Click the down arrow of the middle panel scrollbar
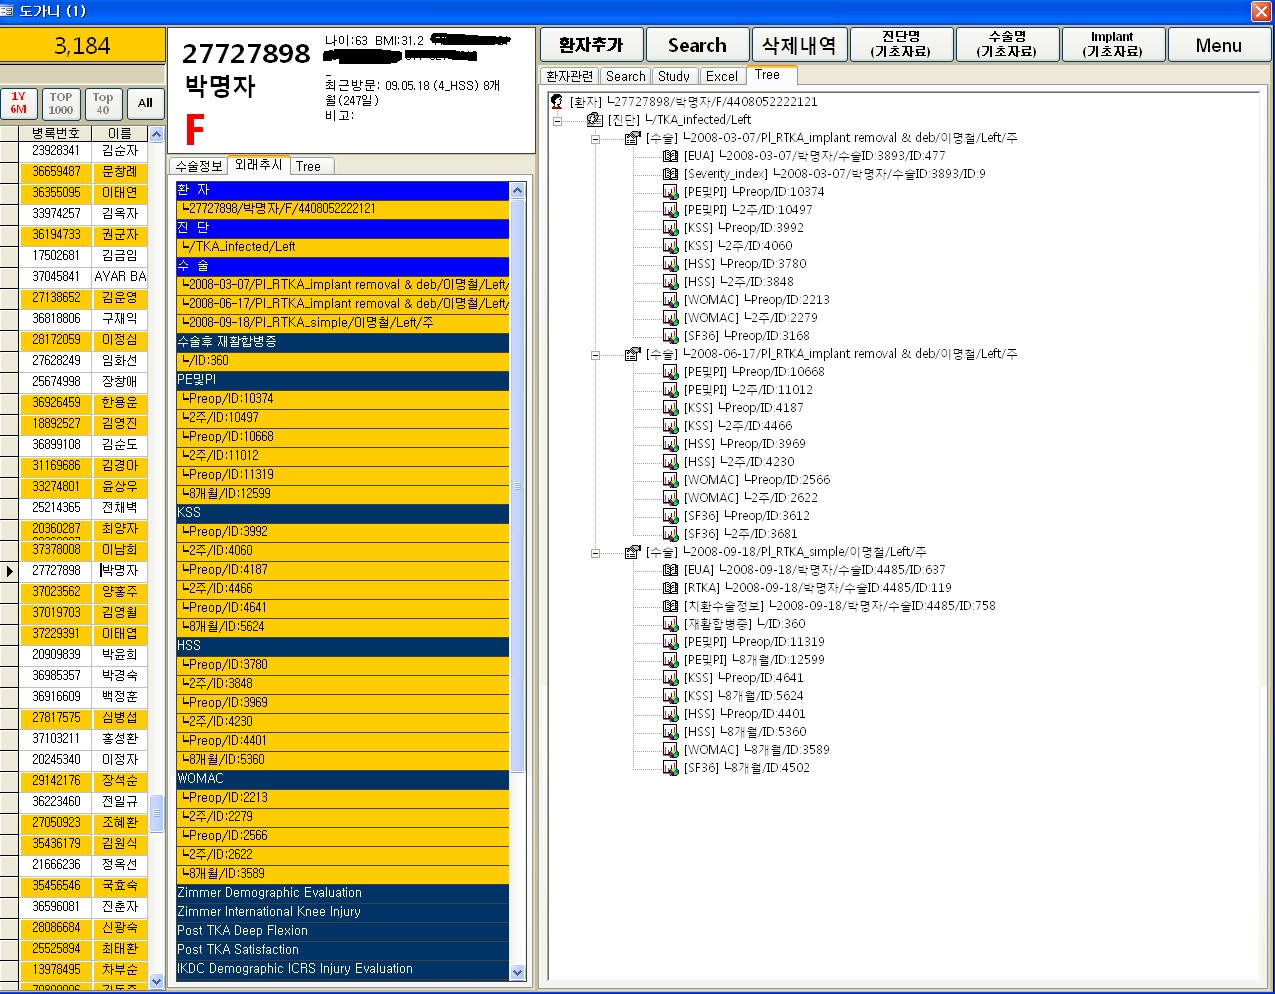 tap(517, 972)
